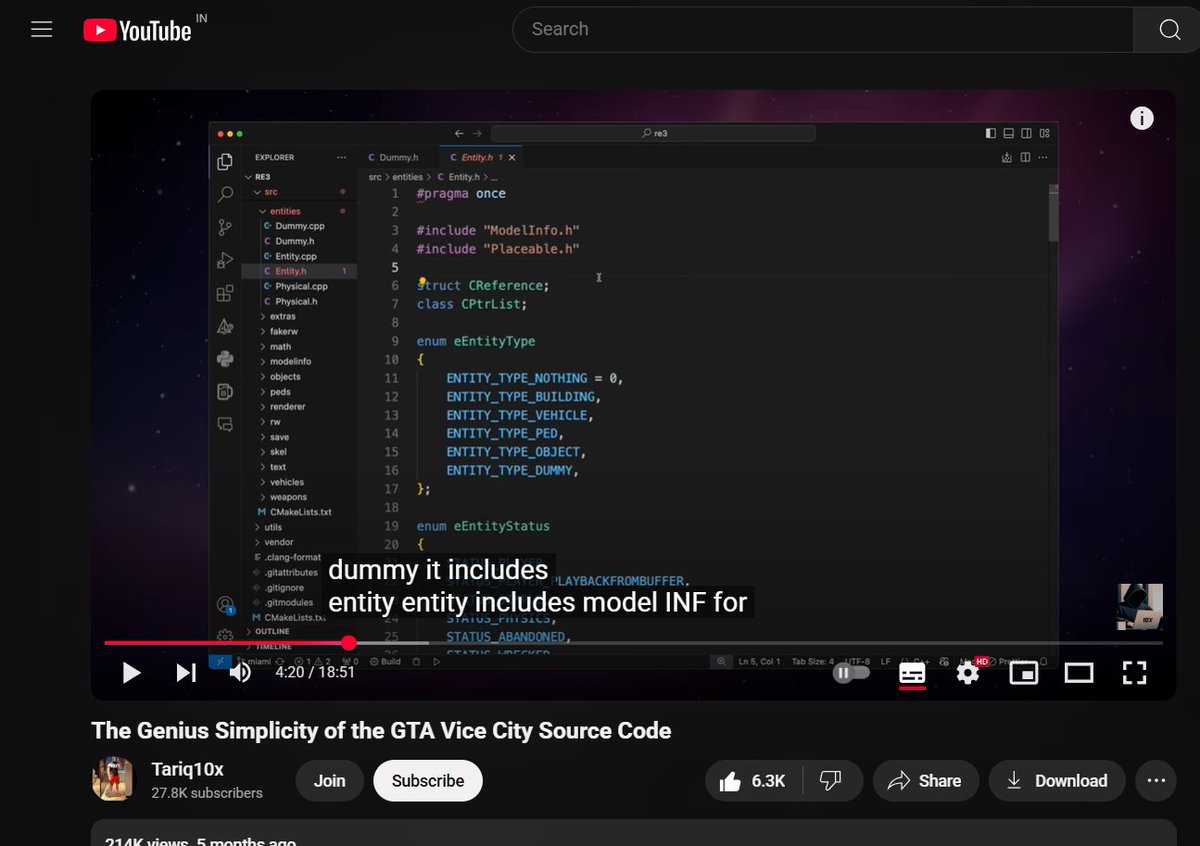
Task: Expand the modelinfo folder
Action: [x=290, y=361]
